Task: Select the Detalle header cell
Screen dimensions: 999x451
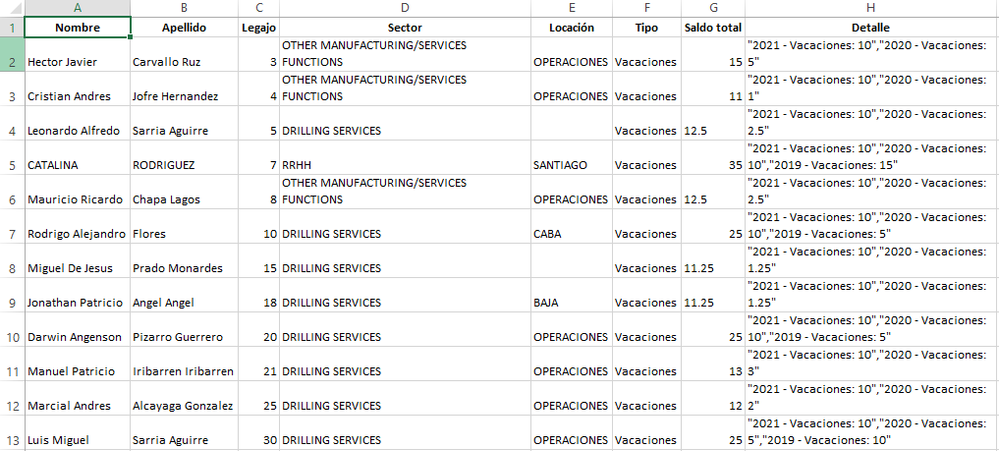Action: pyautogui.click(x=871, y=27)
